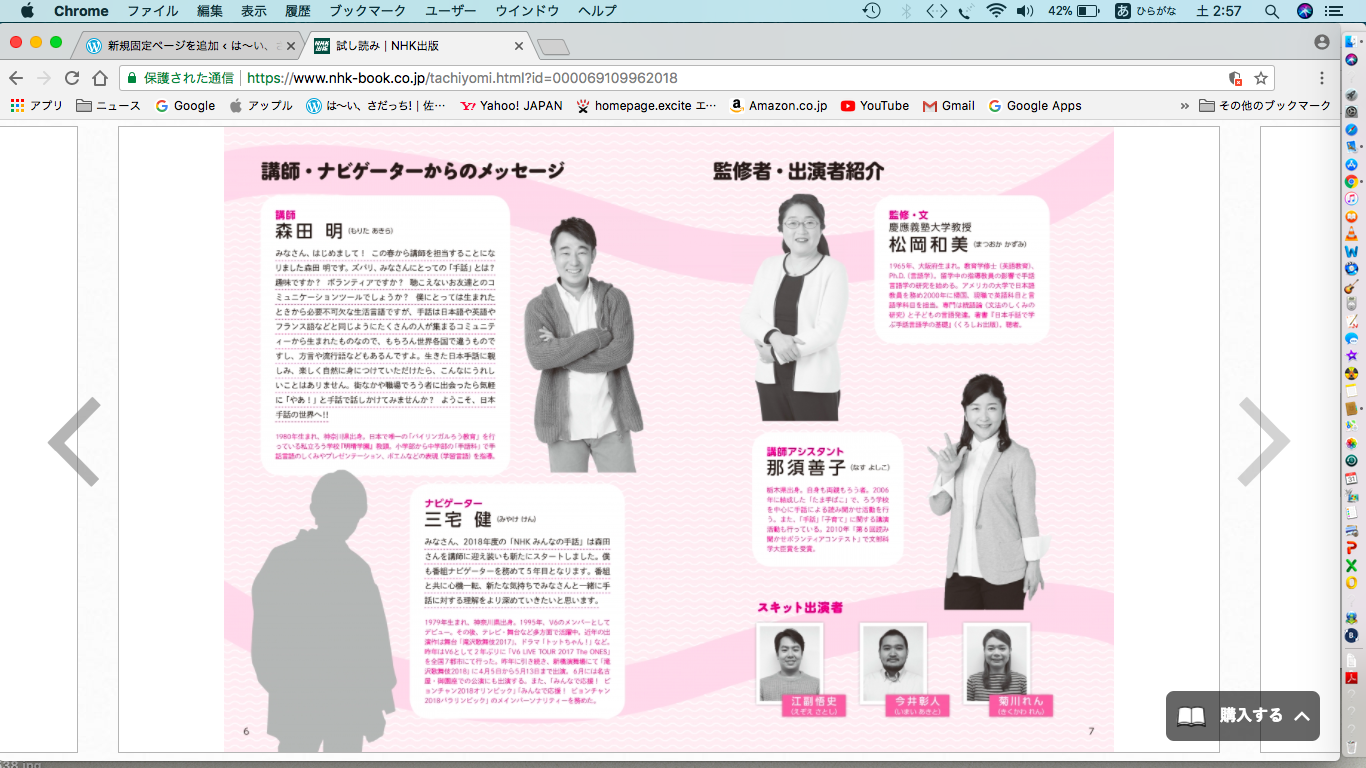The image size is (1366, 768).
Task: Show hidden bookmarks with chevron
Action: click(x=1185, y=106)
